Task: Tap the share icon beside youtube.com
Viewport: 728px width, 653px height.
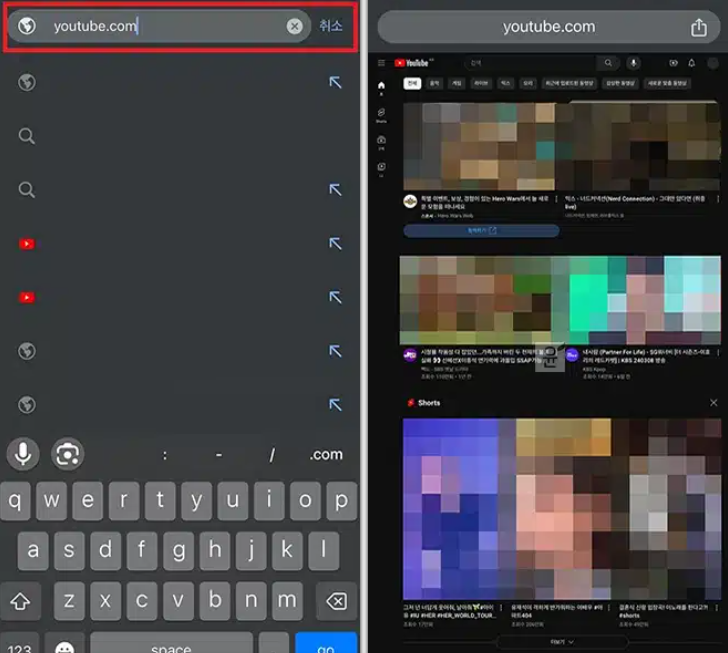Action: click(x=699, y=27)
